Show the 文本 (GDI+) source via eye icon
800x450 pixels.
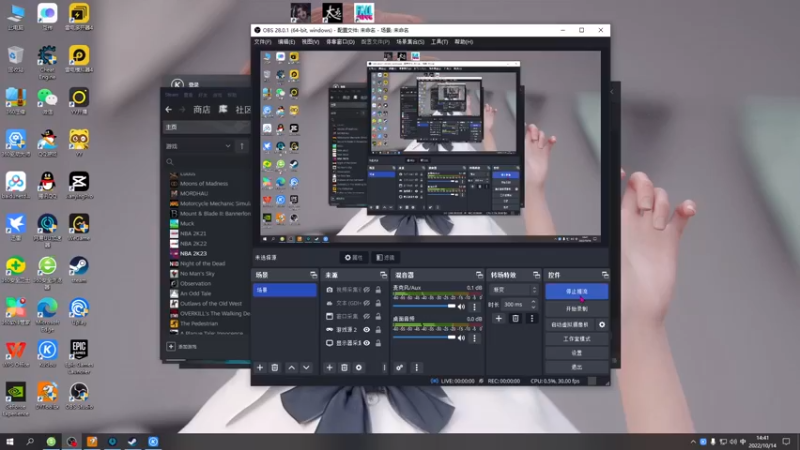pos(366,303)
